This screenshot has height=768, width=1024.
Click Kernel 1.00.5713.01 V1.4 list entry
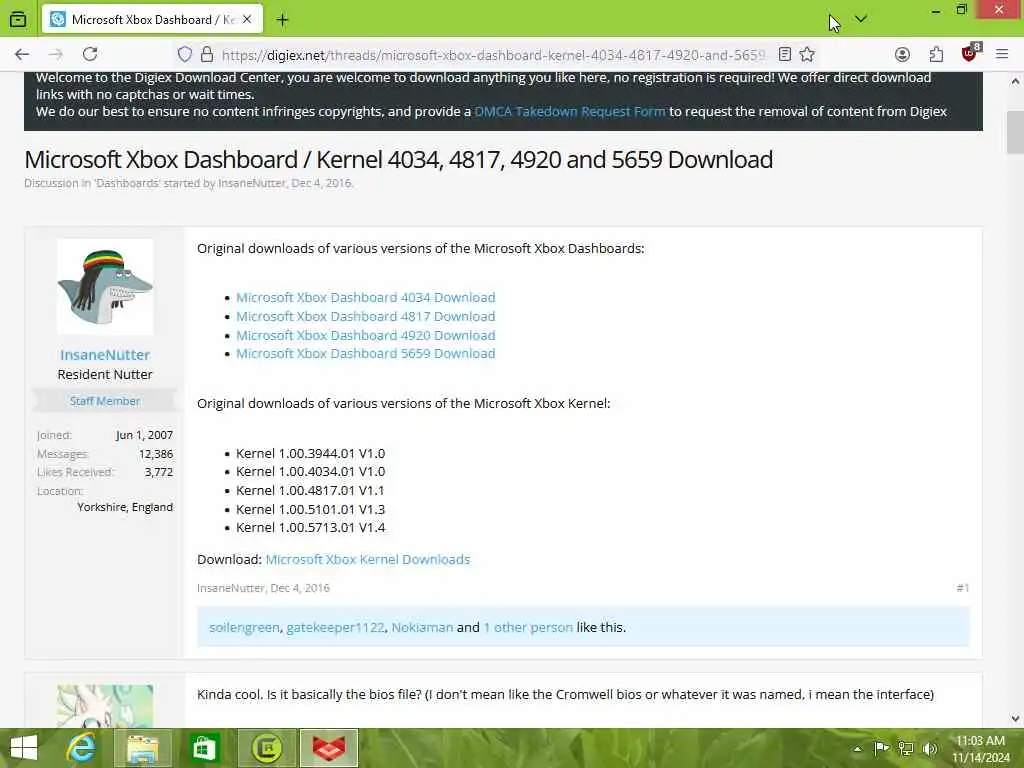(x=311, y=528)
